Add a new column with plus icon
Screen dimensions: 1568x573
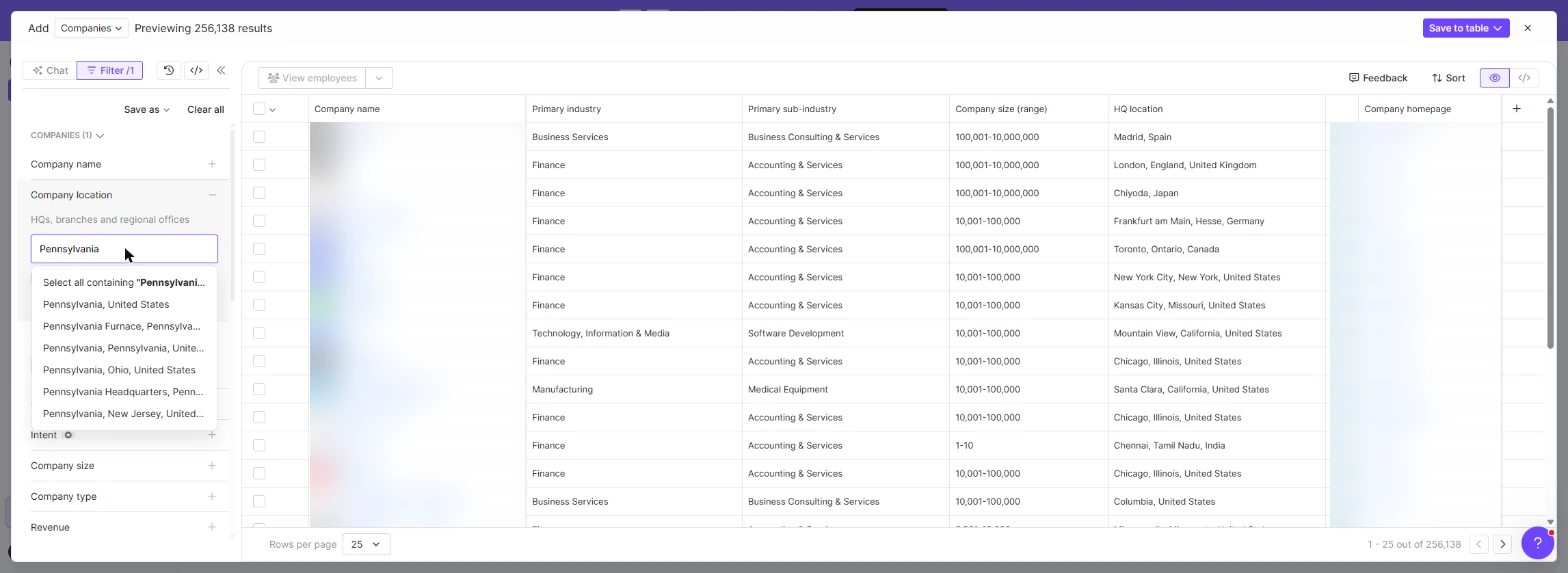tap(1516, 108)
